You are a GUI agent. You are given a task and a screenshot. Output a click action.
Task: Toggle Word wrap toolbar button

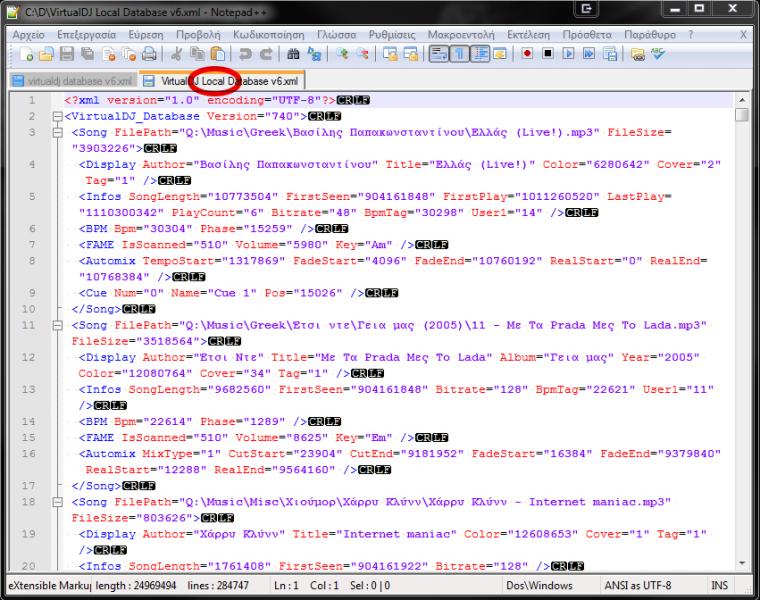click(439, 54)
